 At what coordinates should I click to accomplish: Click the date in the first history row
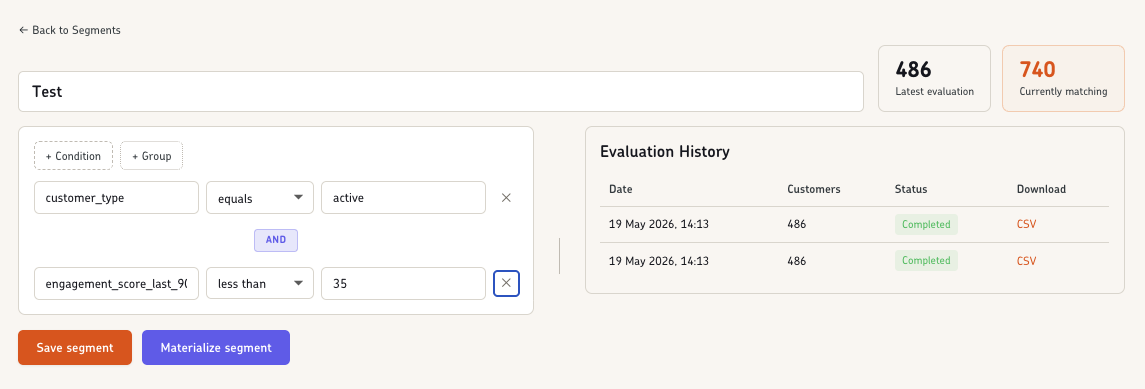tap(659, 224)
